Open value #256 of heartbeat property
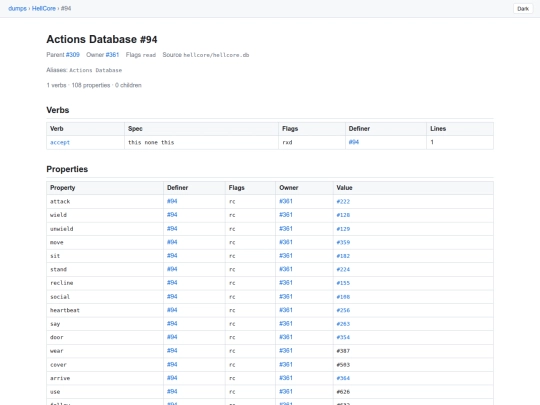Viewport: 540px width, 405px height. pos(343,310)
